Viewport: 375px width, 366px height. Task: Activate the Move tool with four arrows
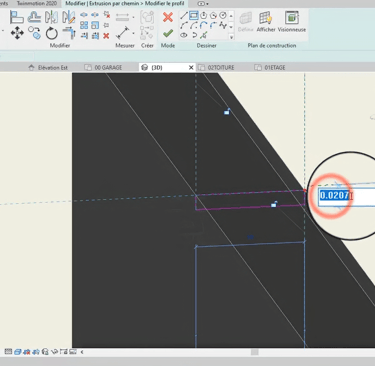point(17,33)
